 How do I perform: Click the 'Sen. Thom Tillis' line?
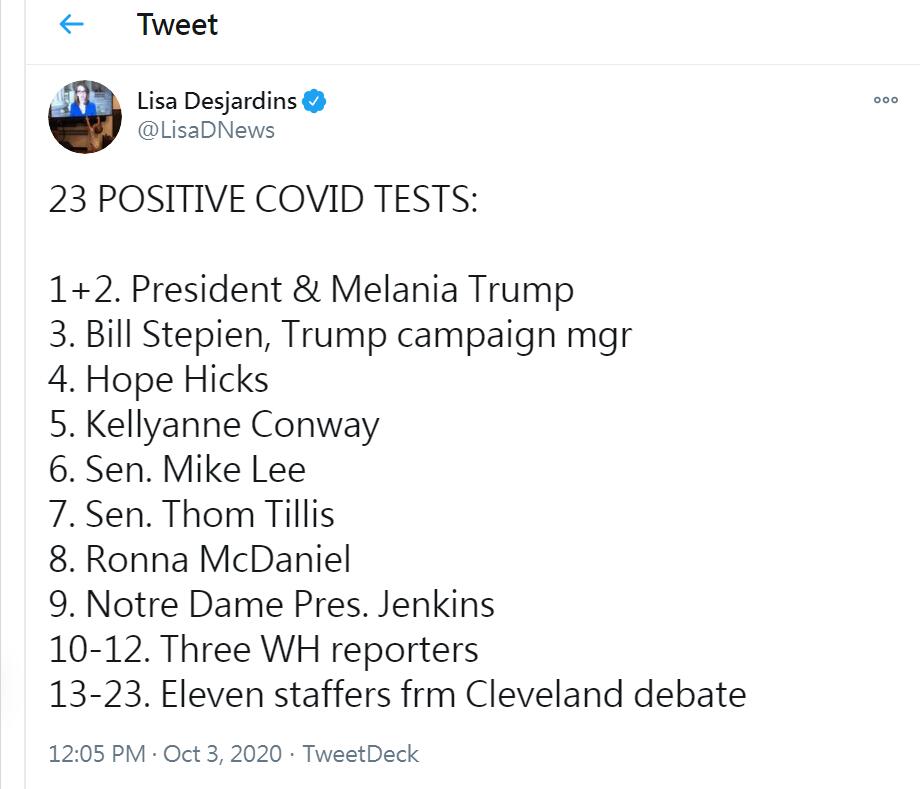pyautogui.click(x=191, y=515)
